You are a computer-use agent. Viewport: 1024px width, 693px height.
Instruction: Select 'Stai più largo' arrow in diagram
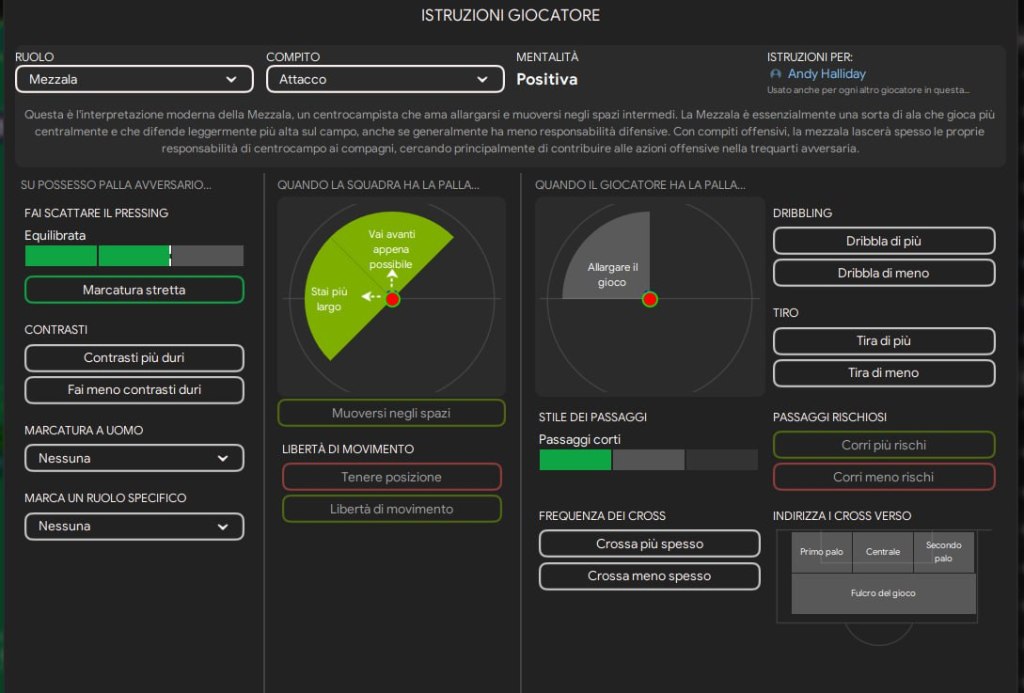click(368, 297)
